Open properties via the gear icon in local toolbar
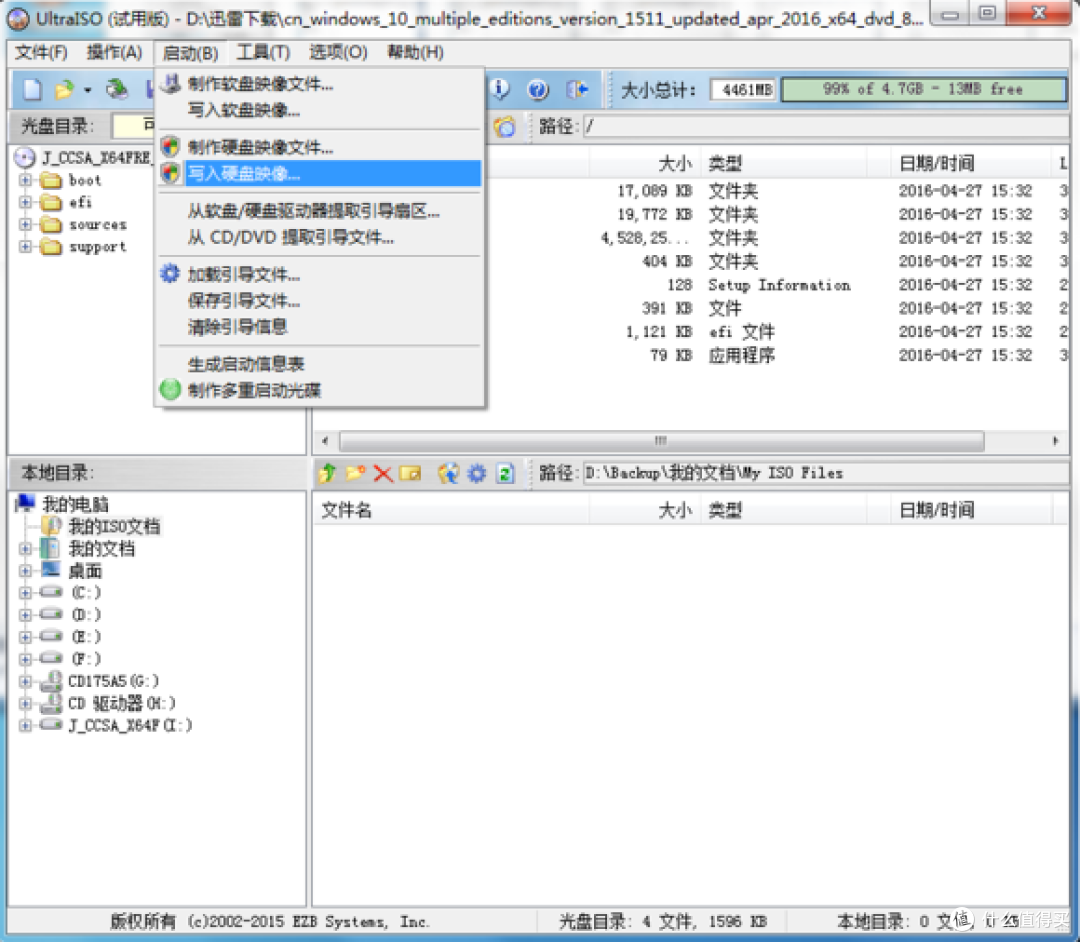This screenshot has height=942, width=1080. (477, 473)
